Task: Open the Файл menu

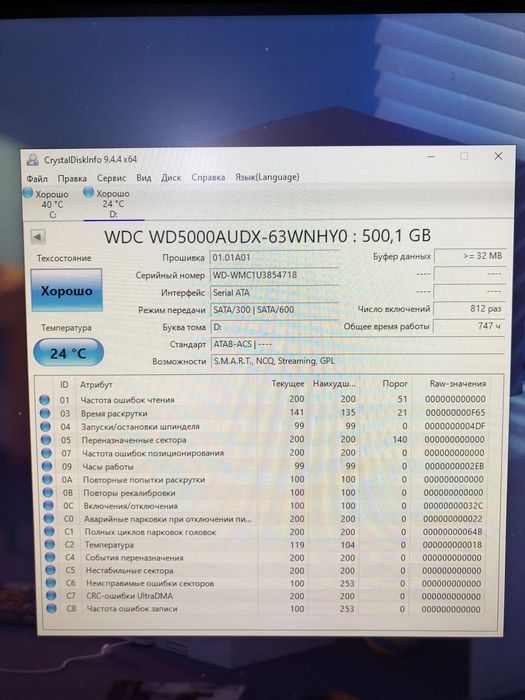Action: [37, 179]
